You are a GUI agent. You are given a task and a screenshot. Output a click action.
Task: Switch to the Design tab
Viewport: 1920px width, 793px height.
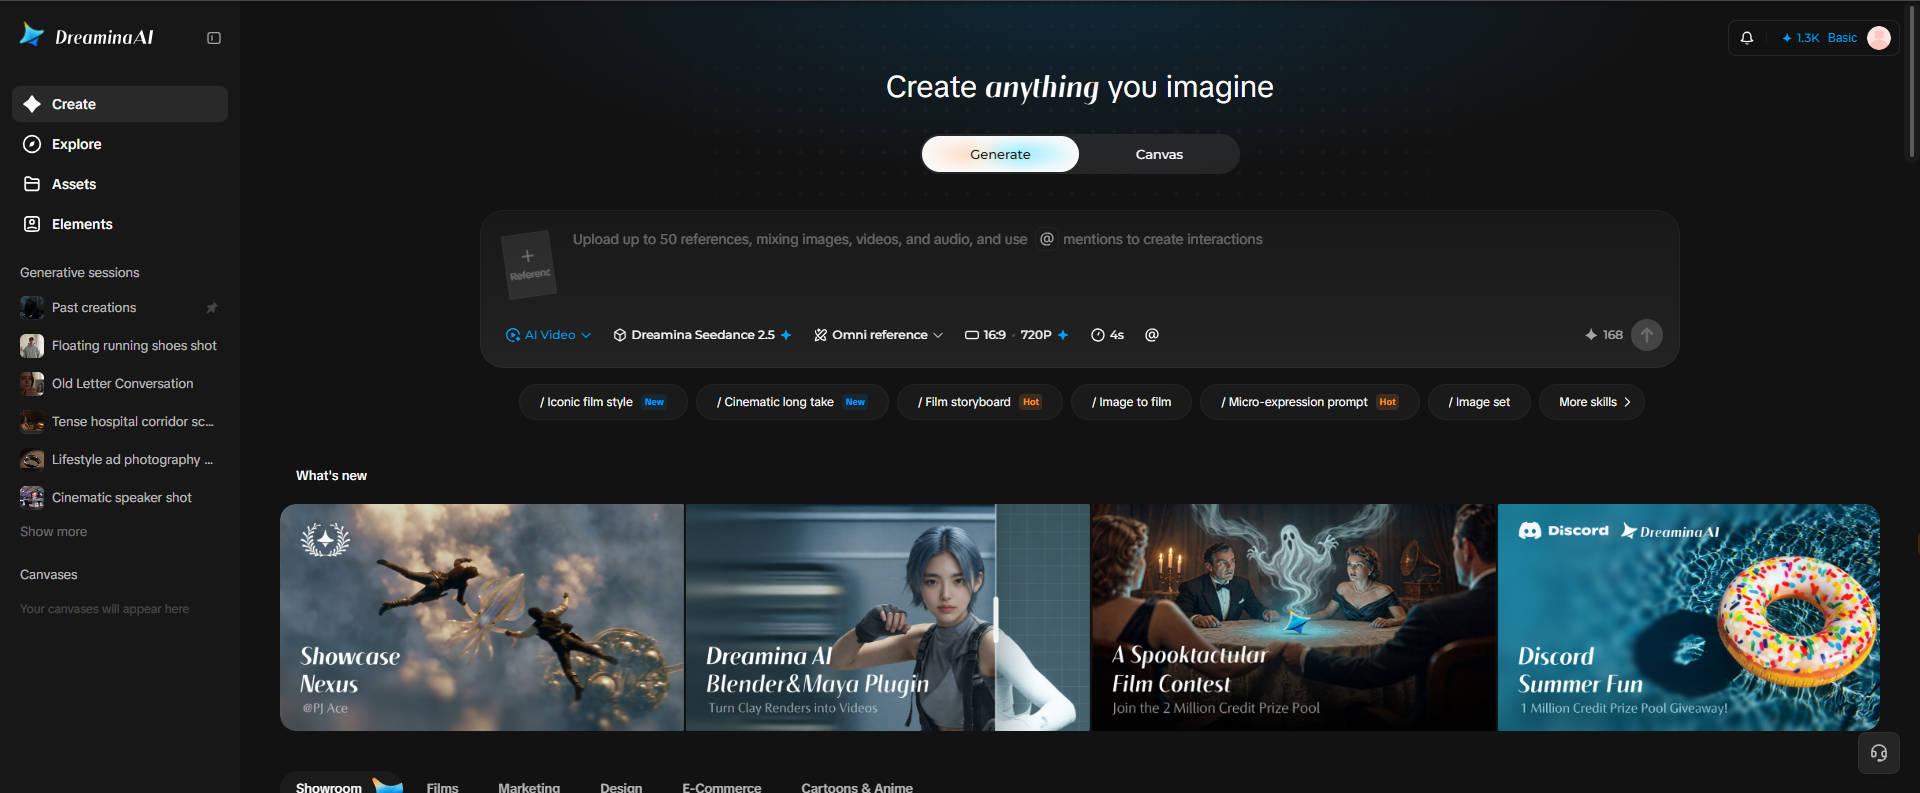pos(621,788)
